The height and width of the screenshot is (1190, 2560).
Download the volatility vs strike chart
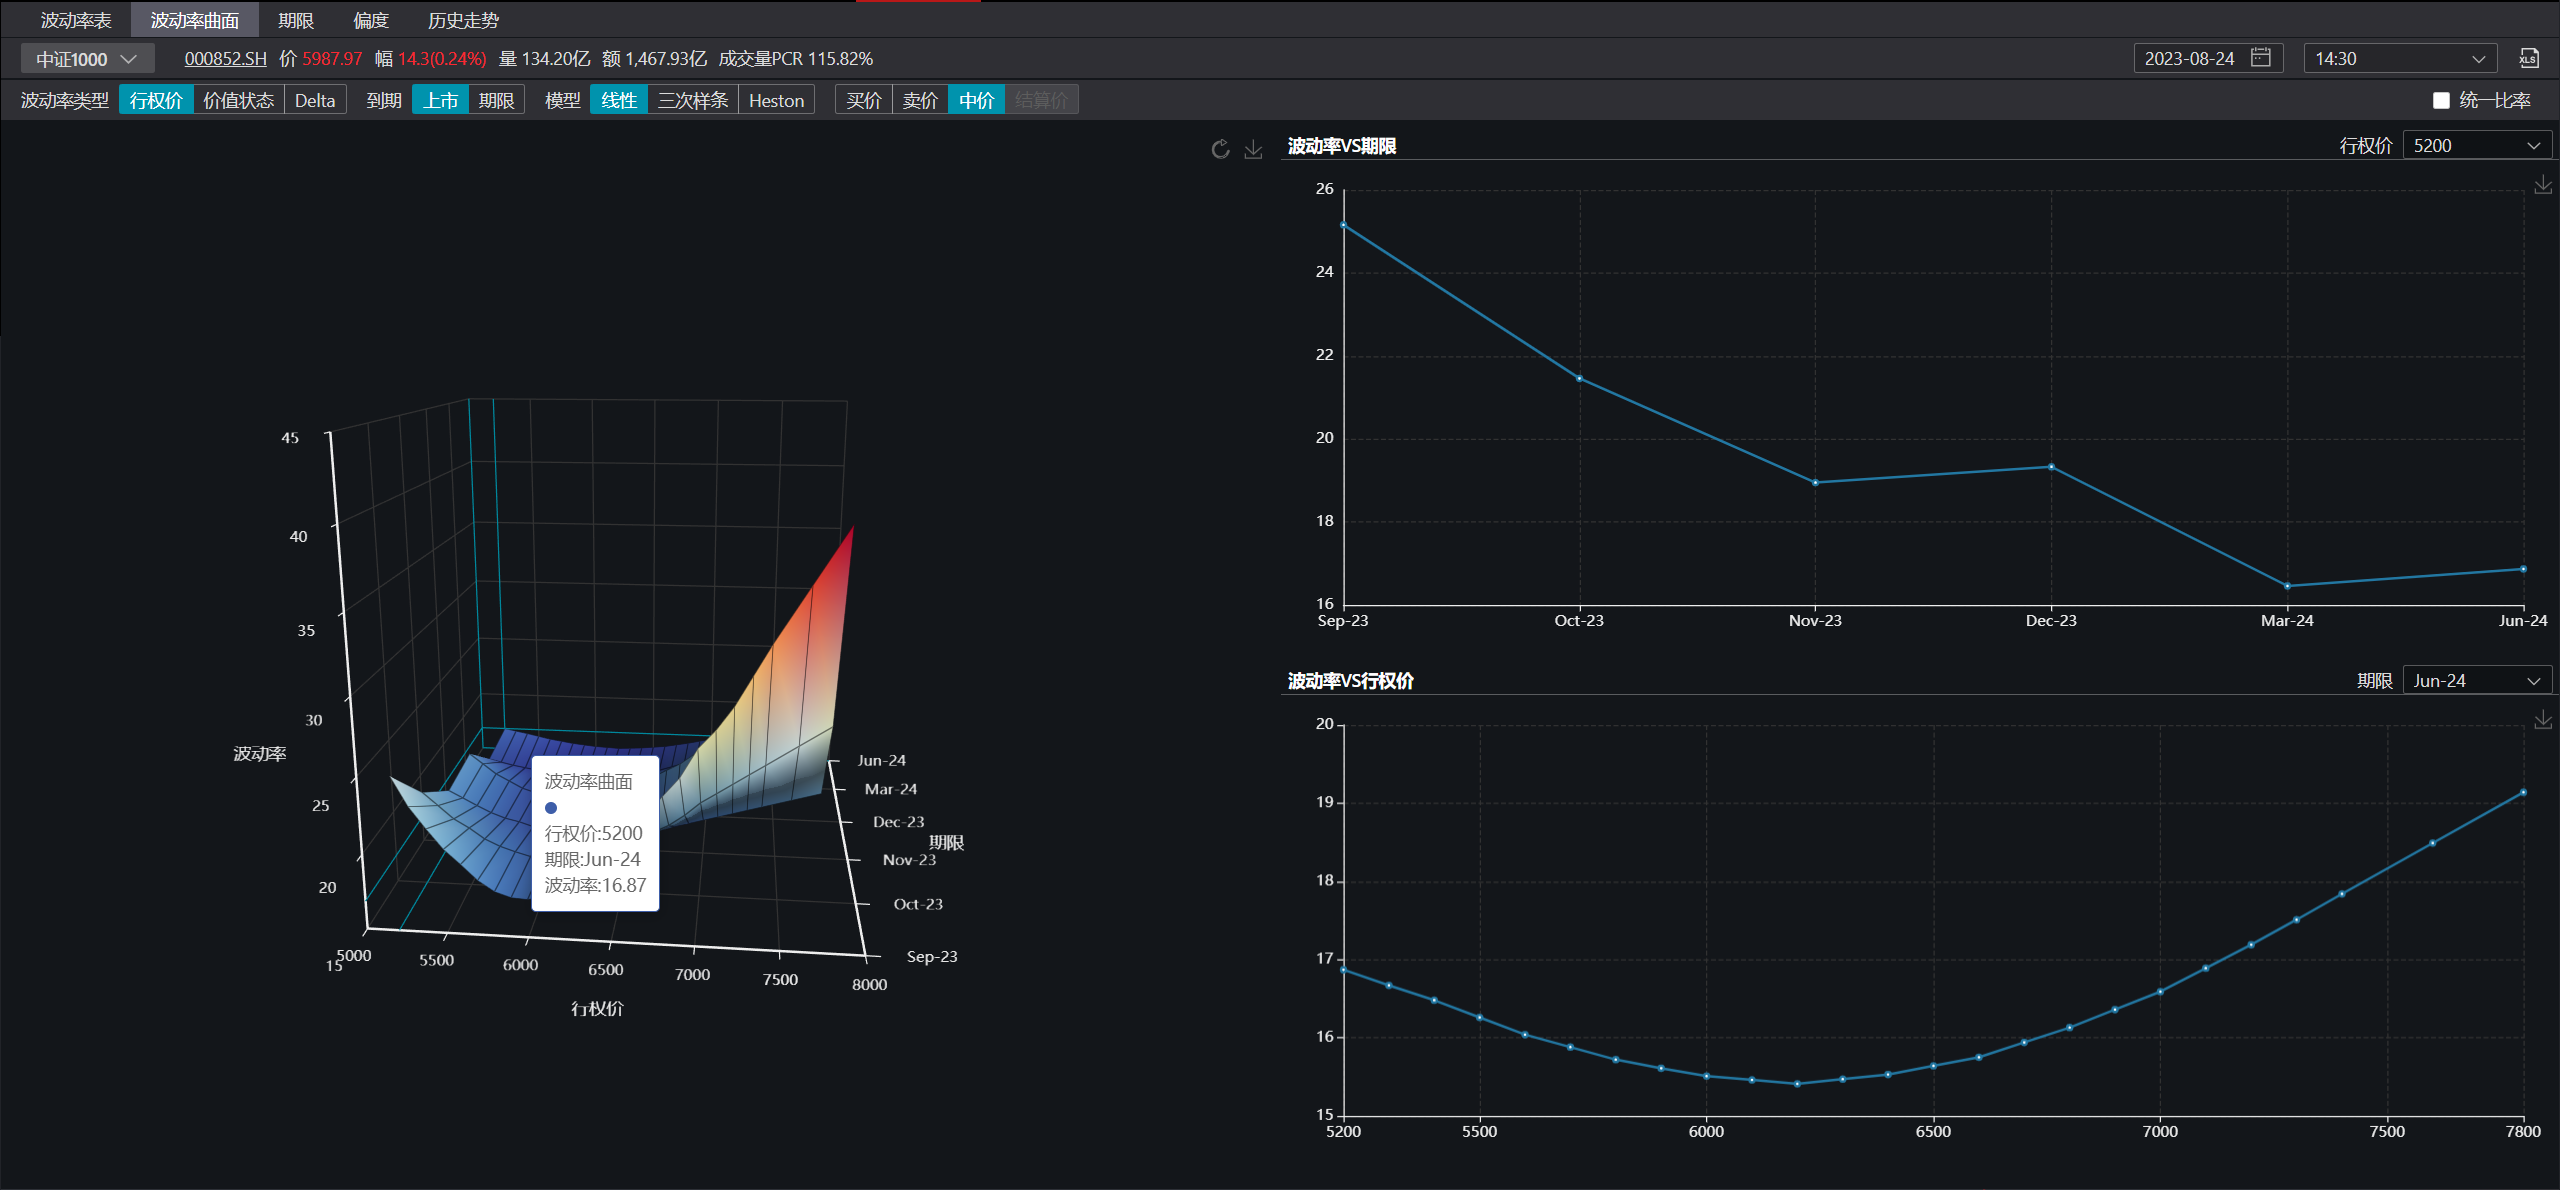point(2543,720)
